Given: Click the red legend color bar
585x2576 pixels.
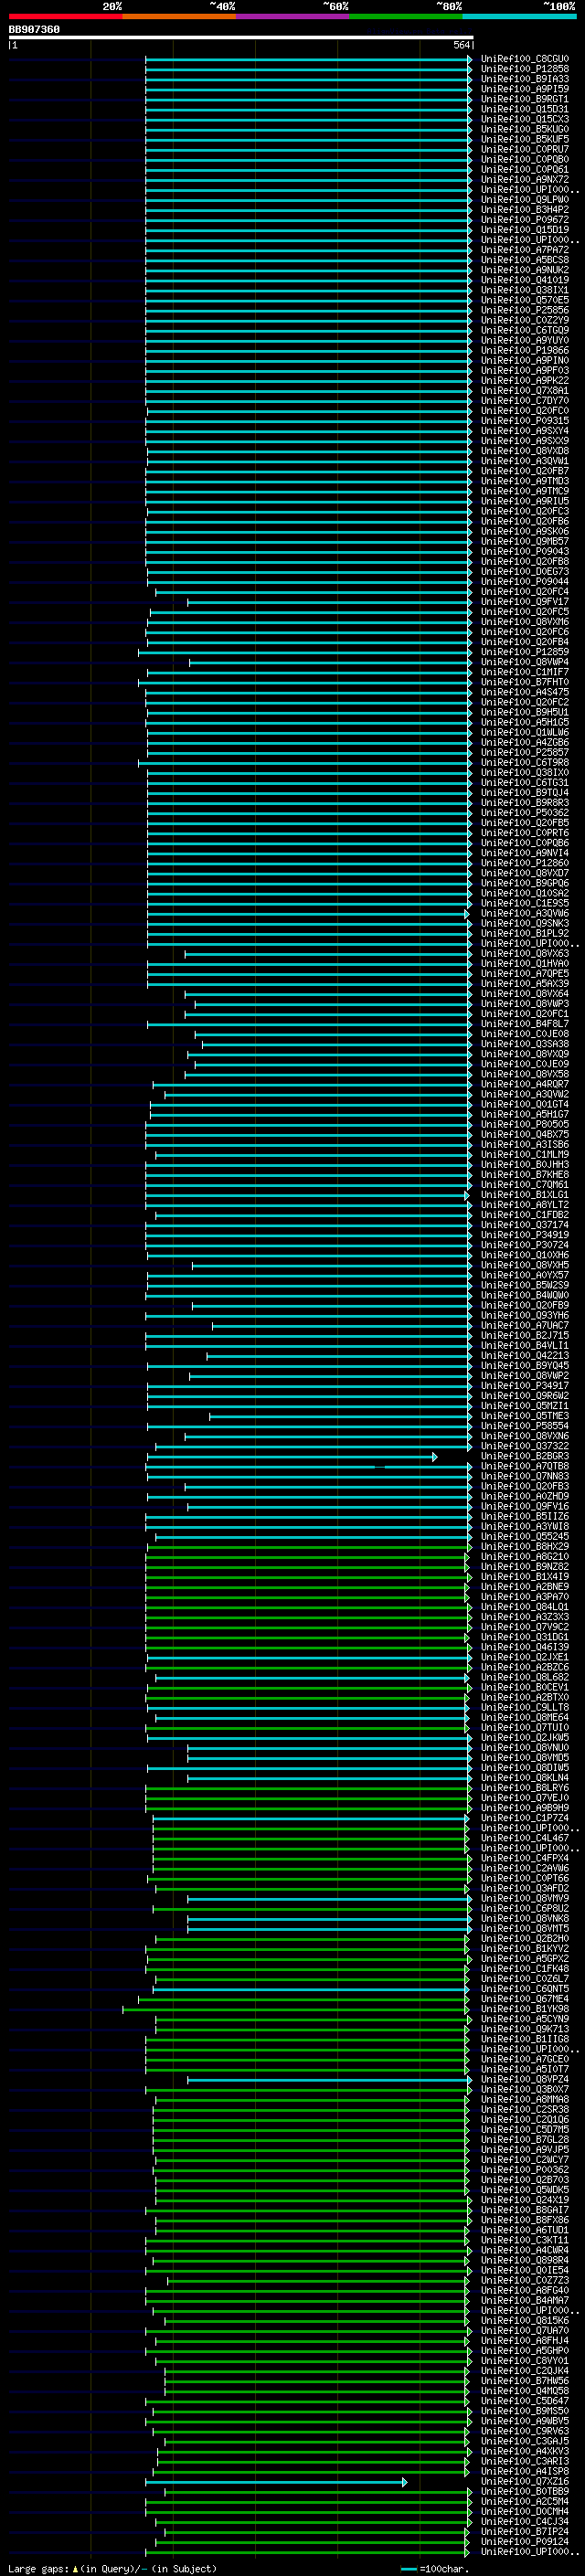Looking at the screenshot, I should 65,16.
